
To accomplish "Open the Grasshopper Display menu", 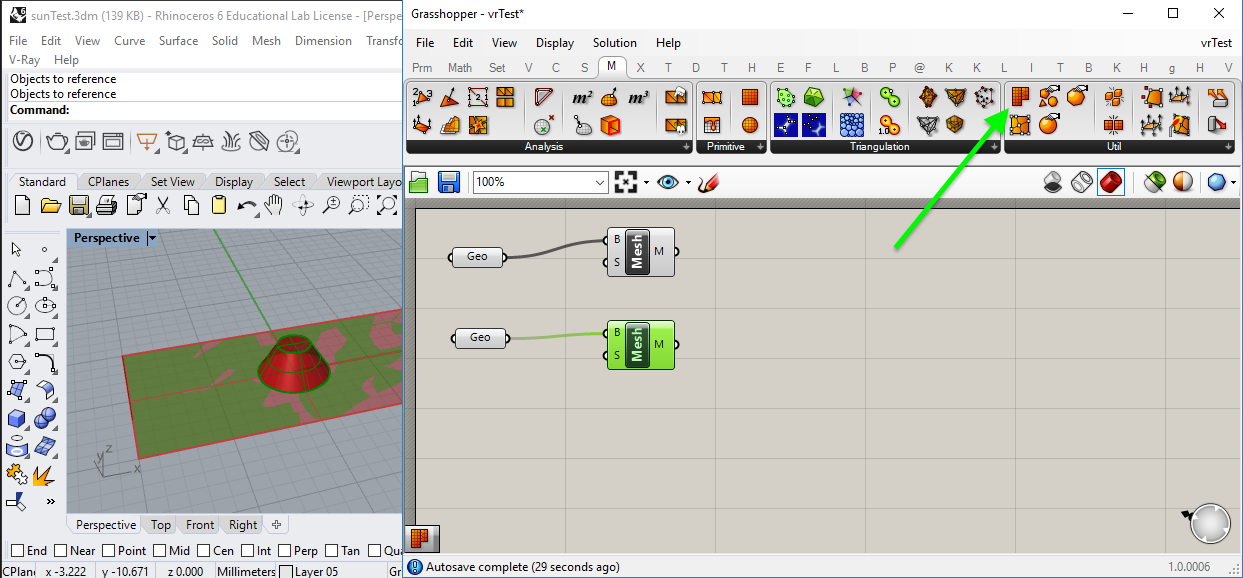I will point(555,43).
